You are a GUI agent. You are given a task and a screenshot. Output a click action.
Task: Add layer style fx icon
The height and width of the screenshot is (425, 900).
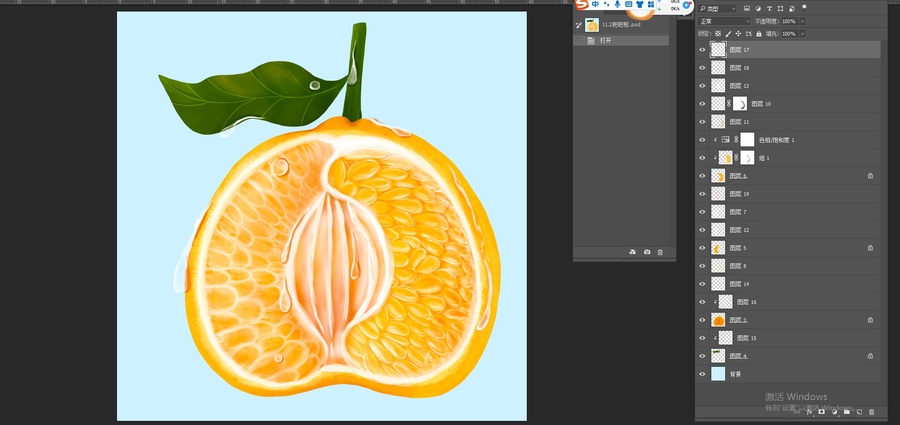(x=810, y=412)
